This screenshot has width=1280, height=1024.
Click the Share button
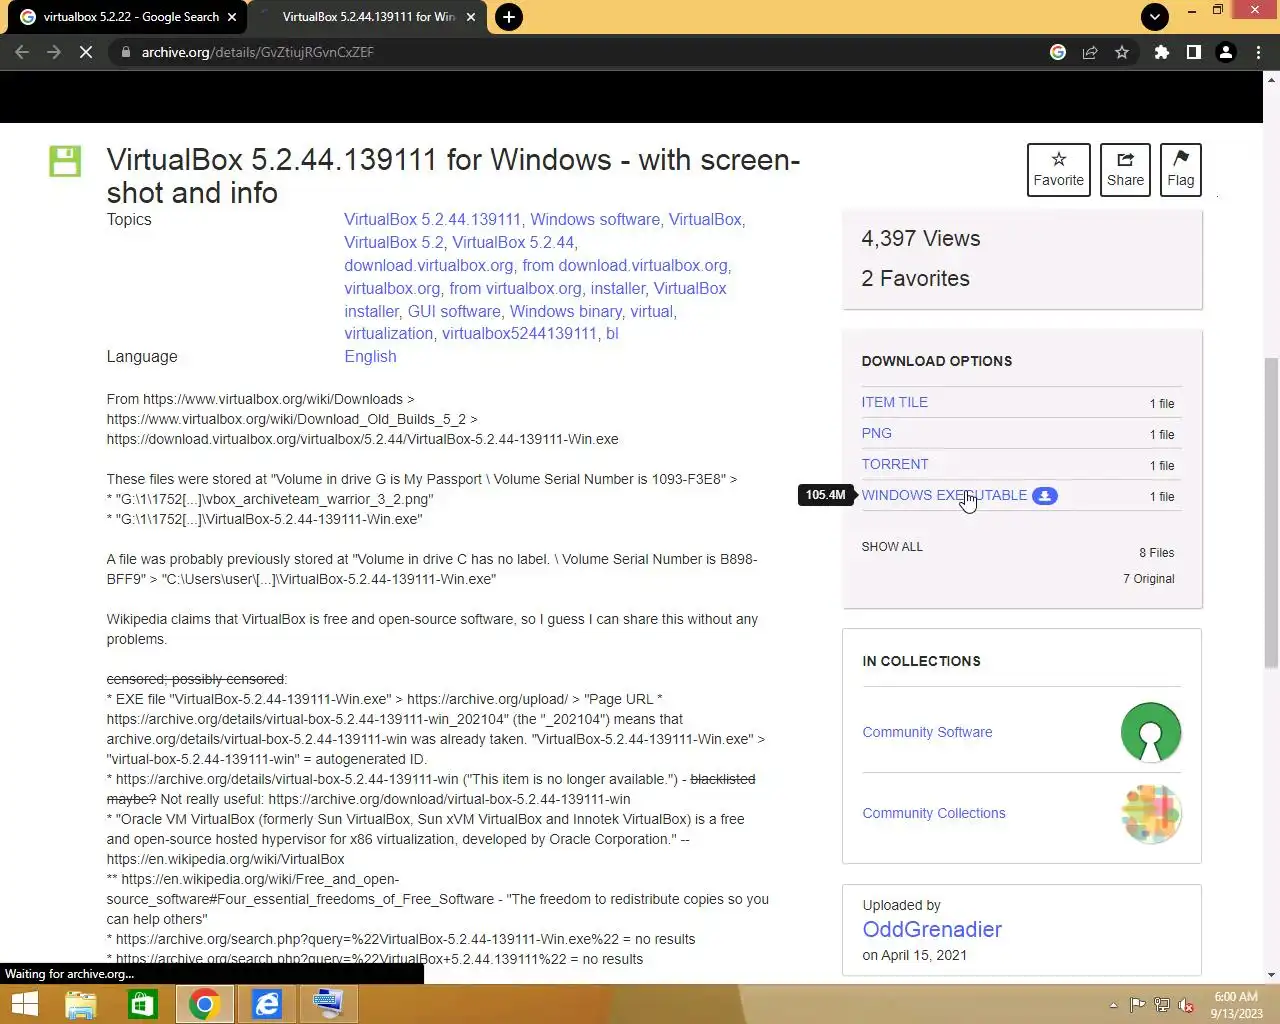(1125, 169)
